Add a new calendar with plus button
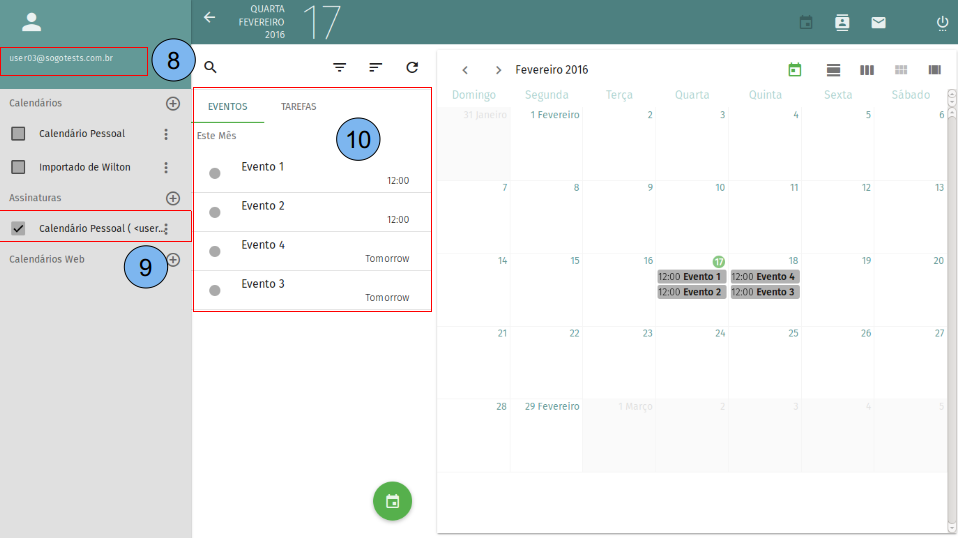This screenshot has width=960, height=538. pos(173,103)
